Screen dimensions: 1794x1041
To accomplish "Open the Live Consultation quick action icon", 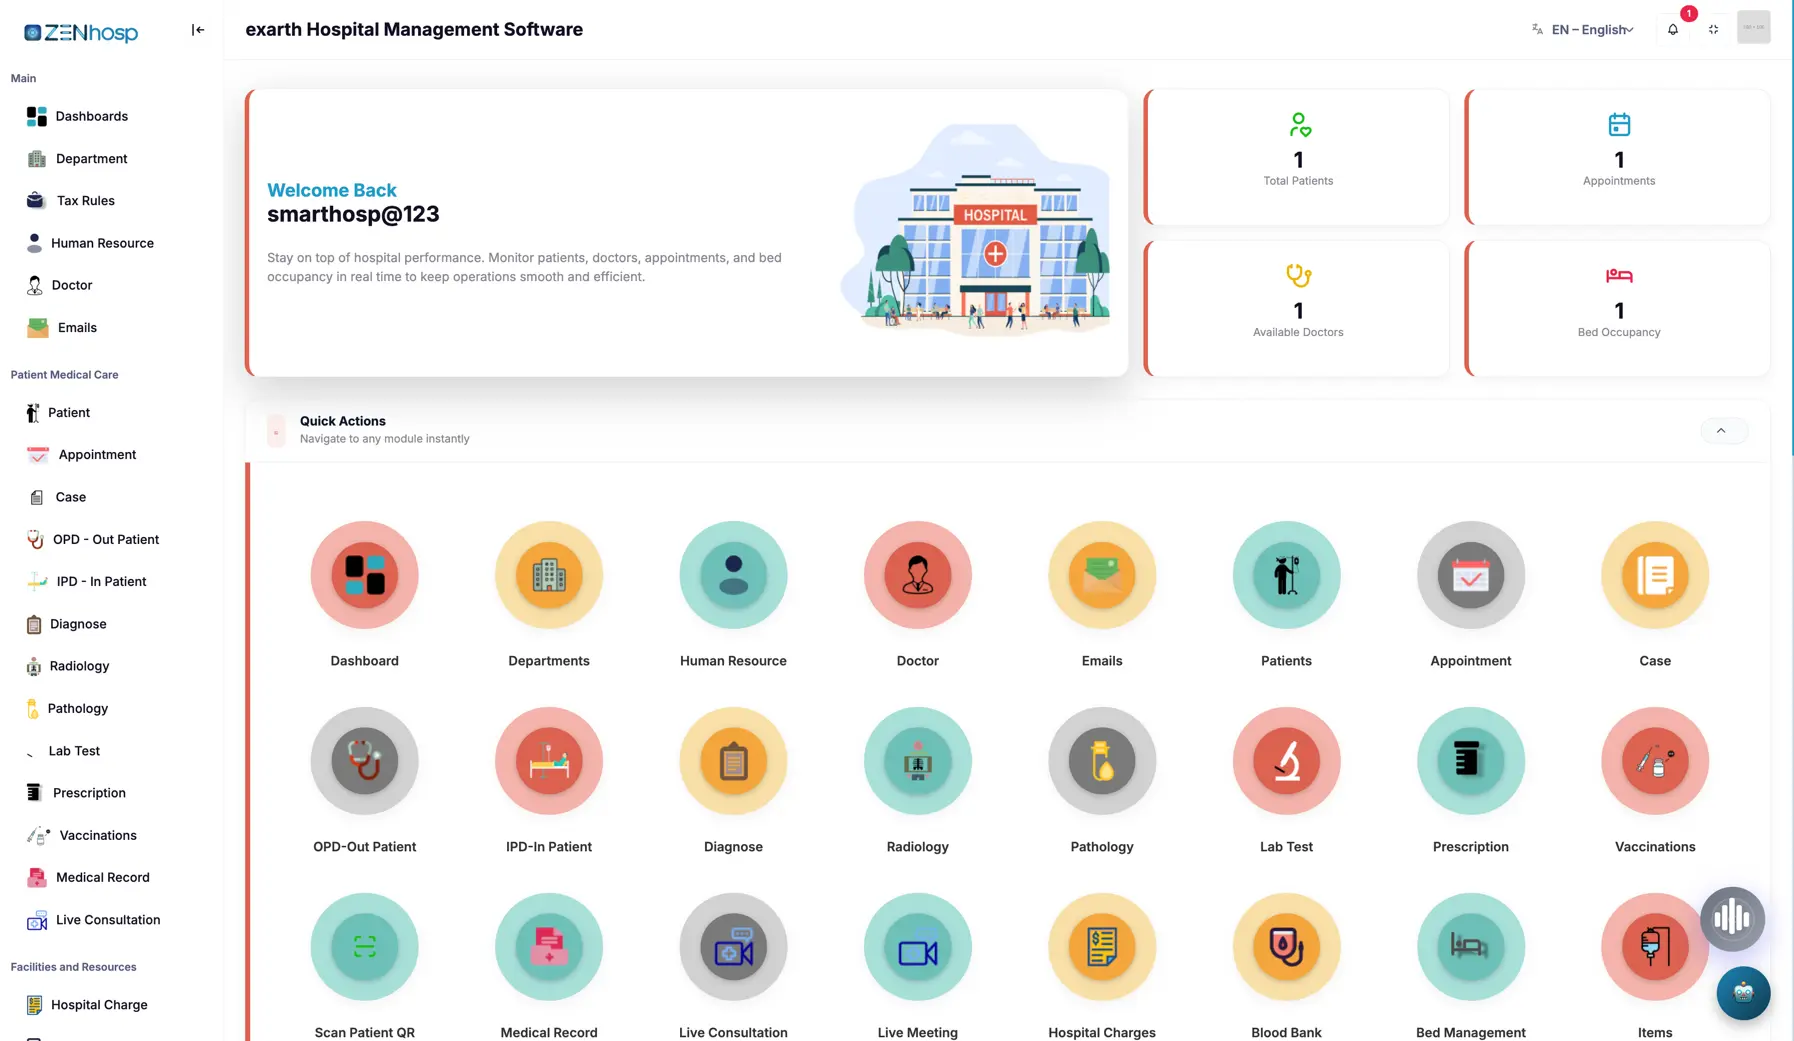I will 733,947.
